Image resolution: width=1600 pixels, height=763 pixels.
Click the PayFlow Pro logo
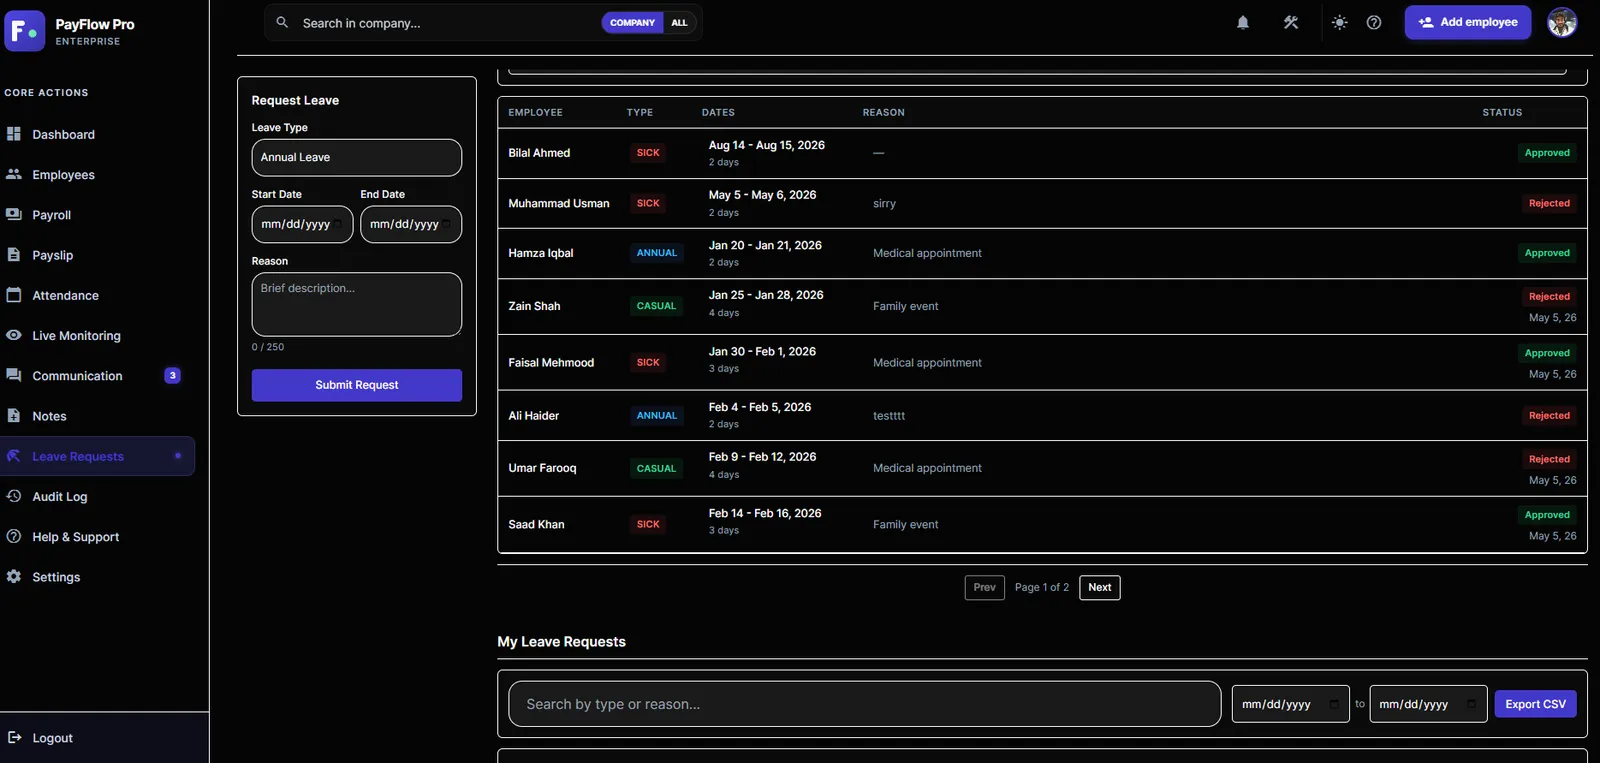(25, 31)
